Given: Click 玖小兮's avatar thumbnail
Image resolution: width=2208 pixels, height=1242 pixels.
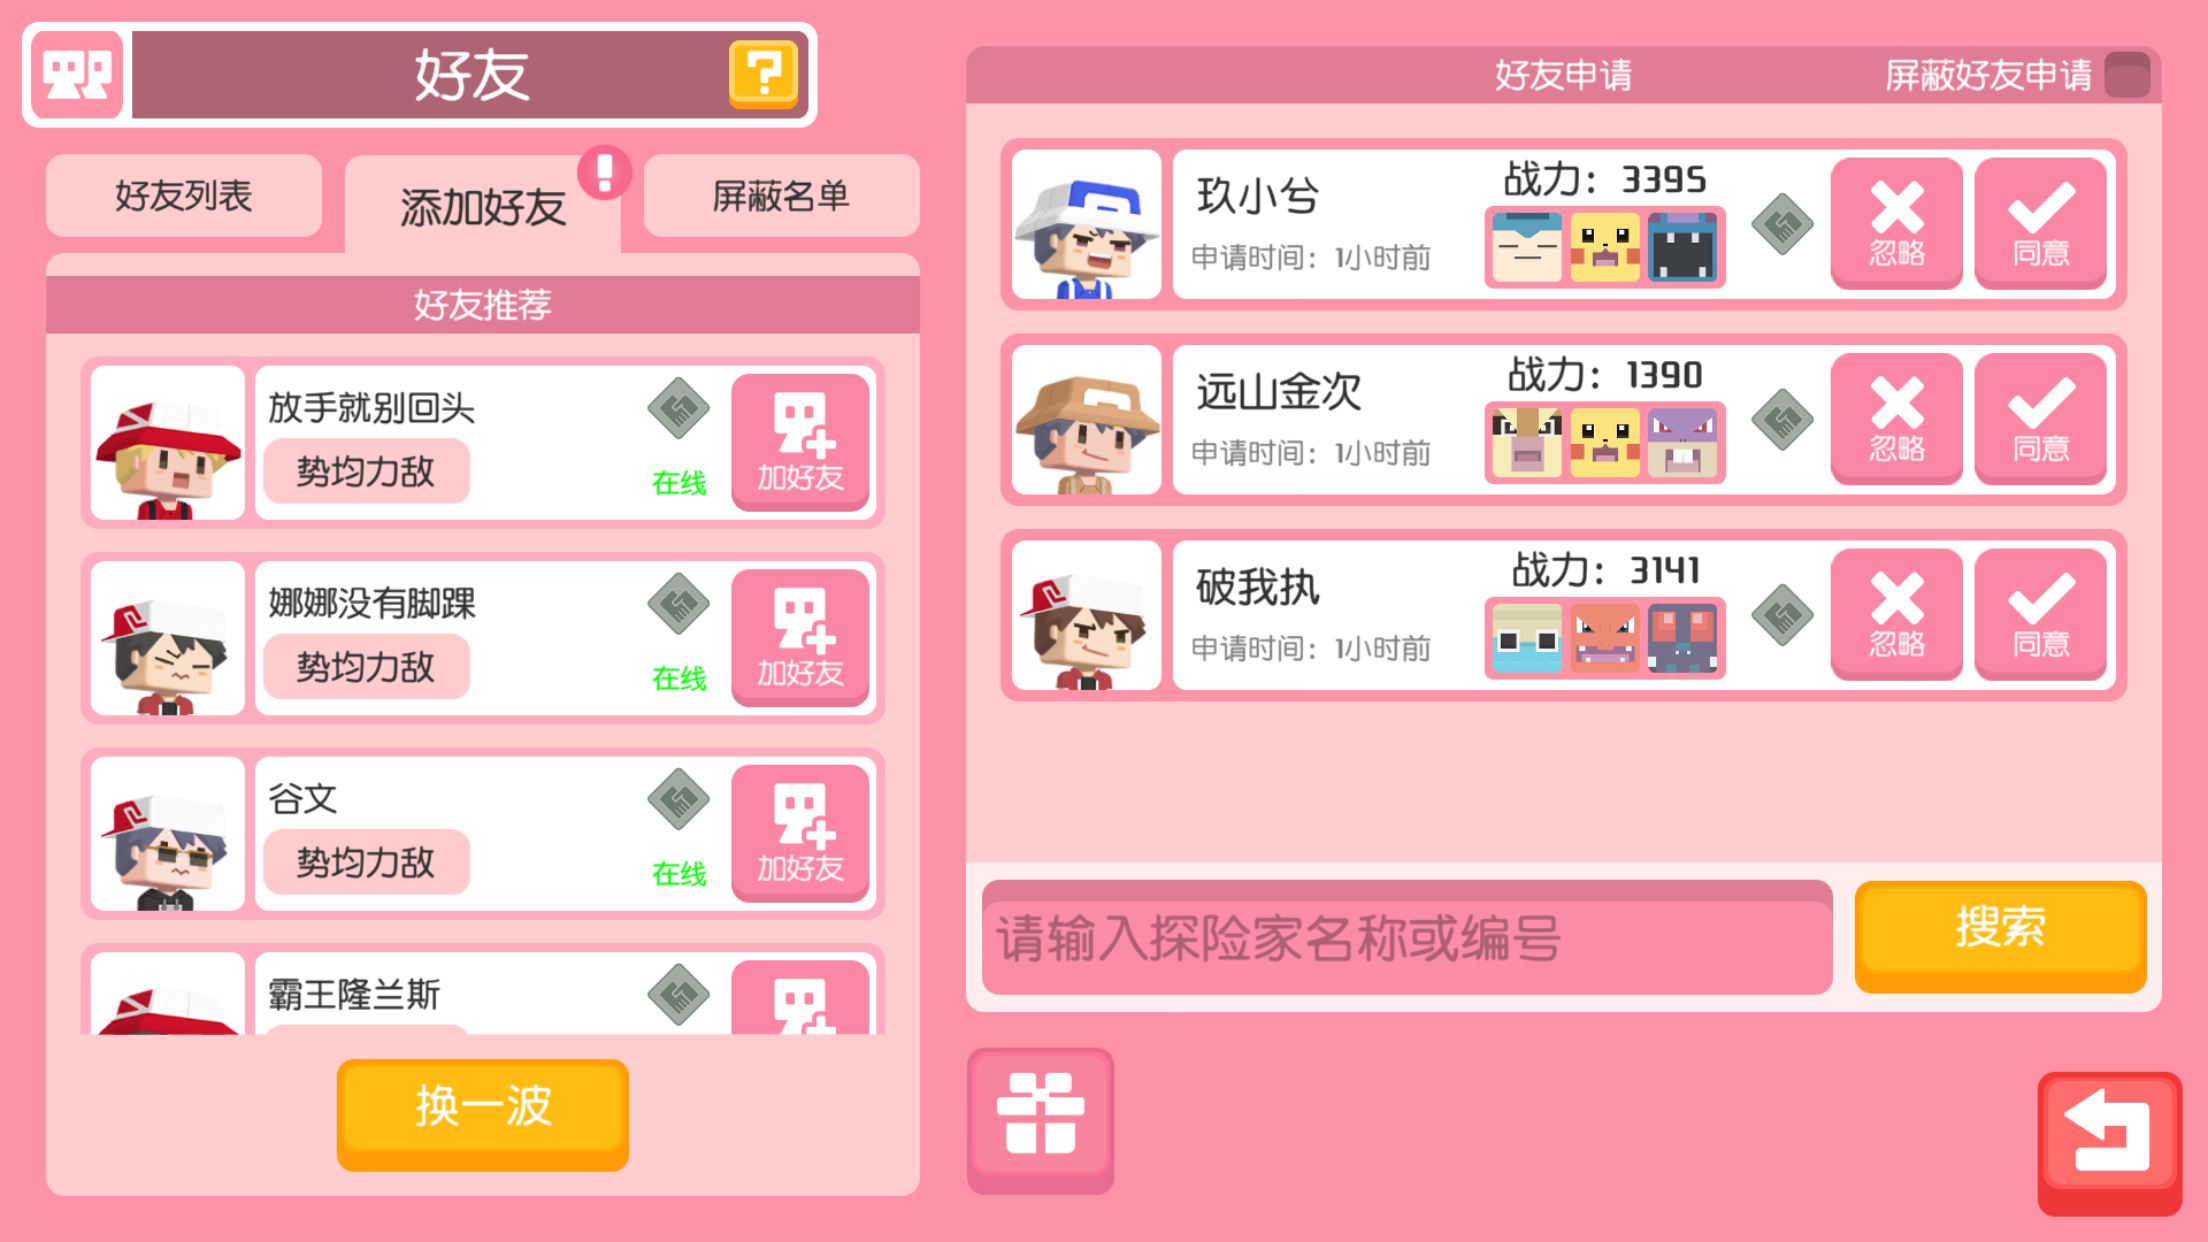Looking at the screenshot, I should tap(1086, 224).
